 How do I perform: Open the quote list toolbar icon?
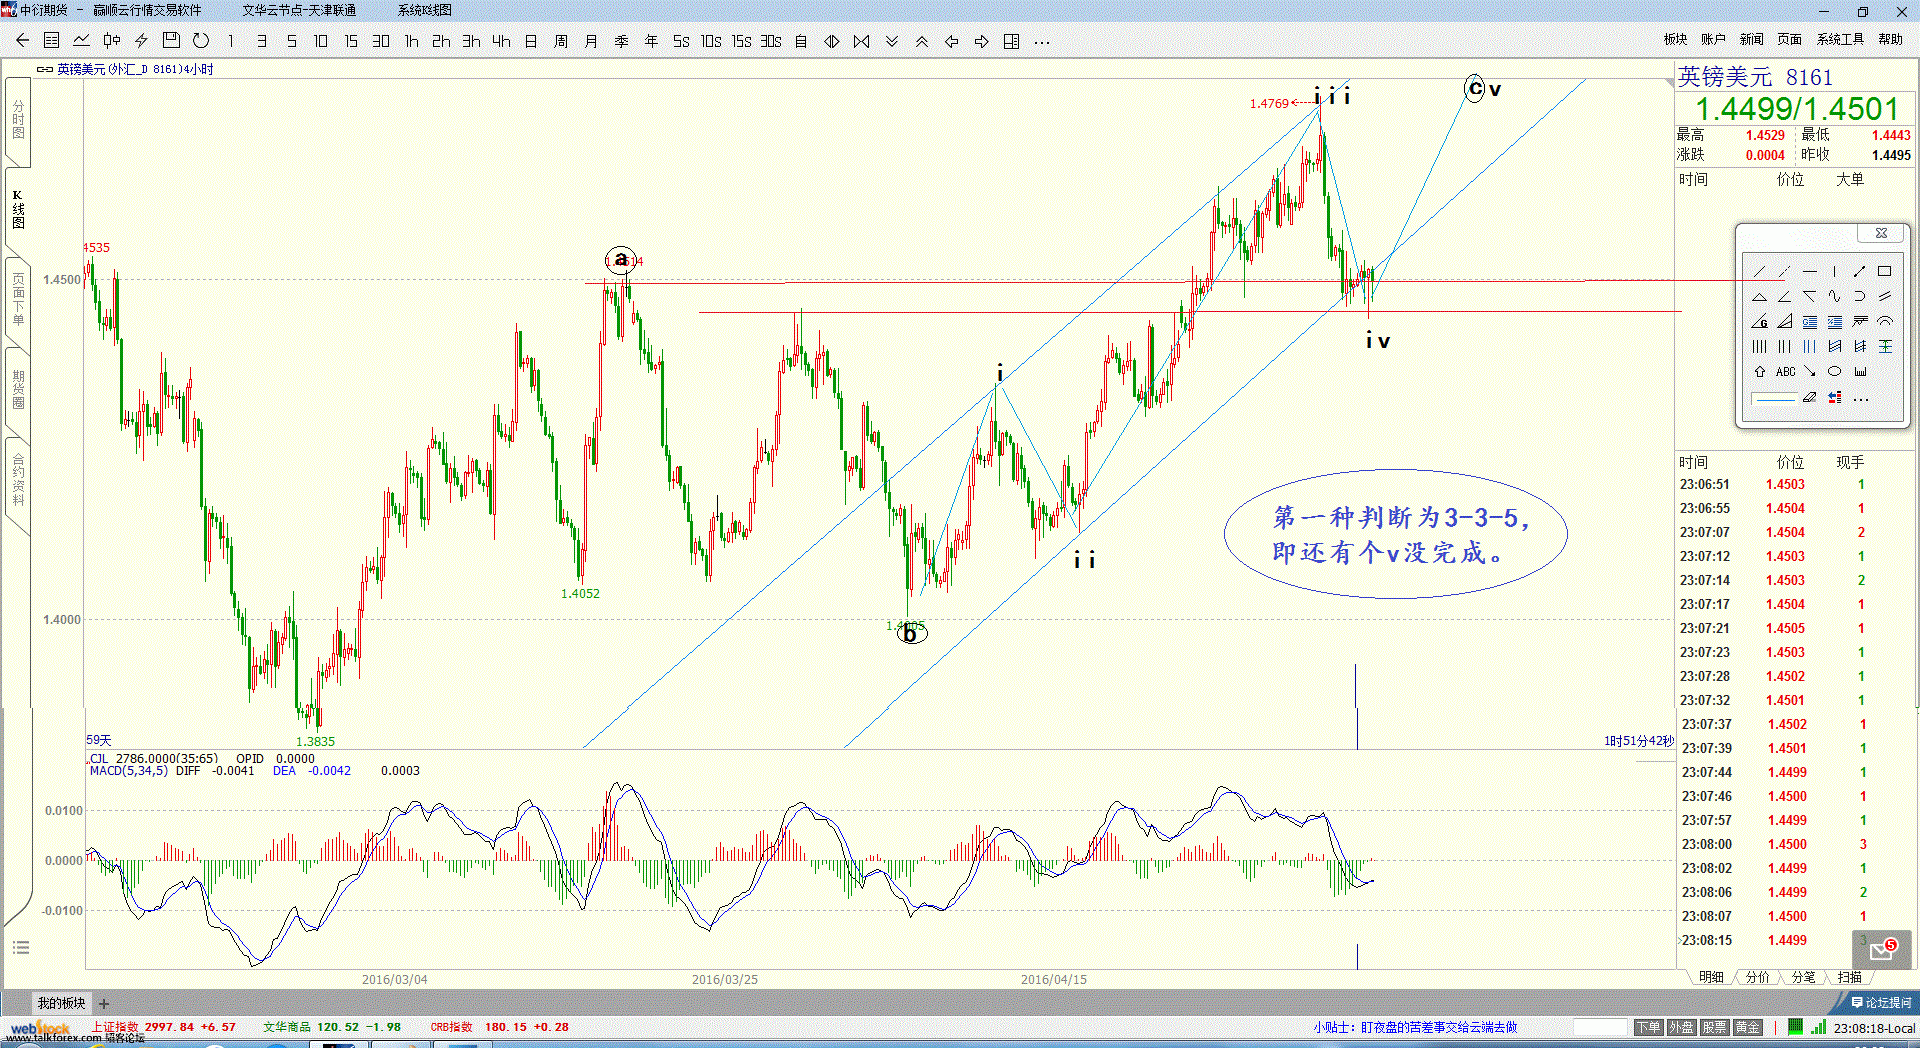[x=52, y=41]
